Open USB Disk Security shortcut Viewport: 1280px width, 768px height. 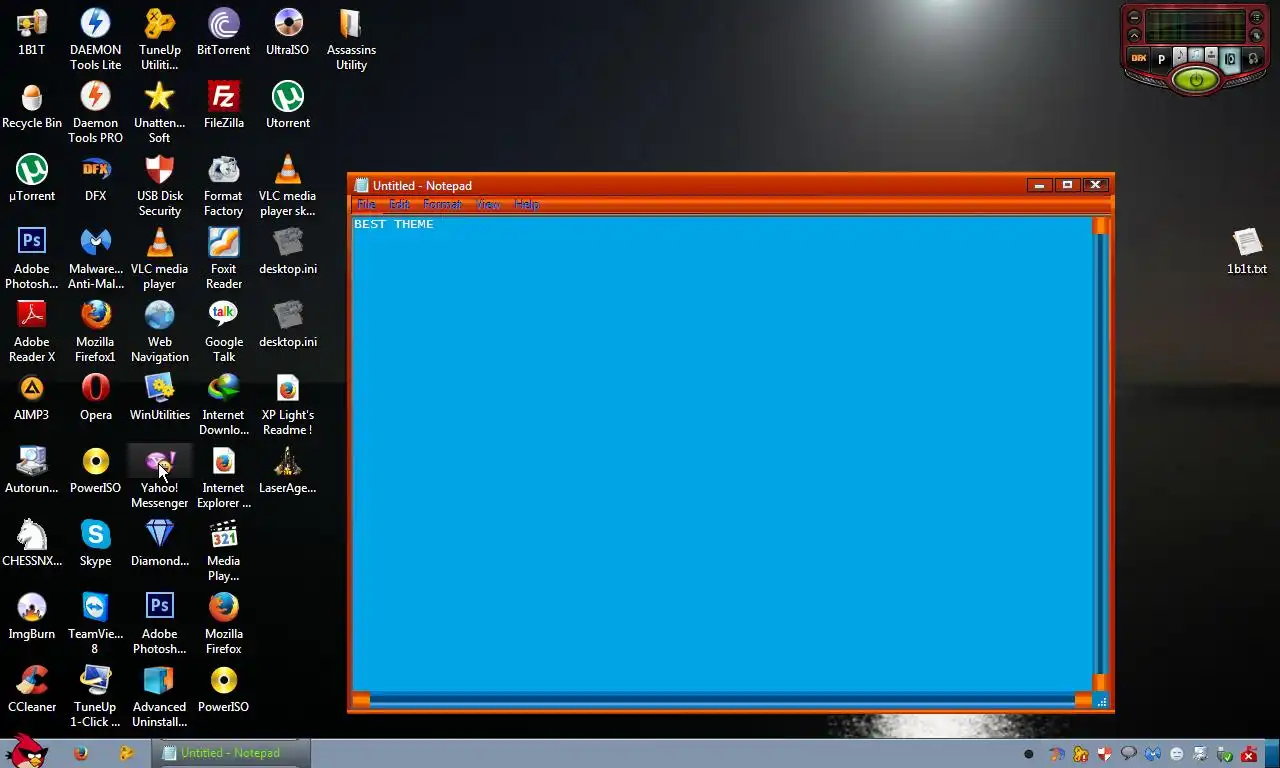[x=160, y=185]
